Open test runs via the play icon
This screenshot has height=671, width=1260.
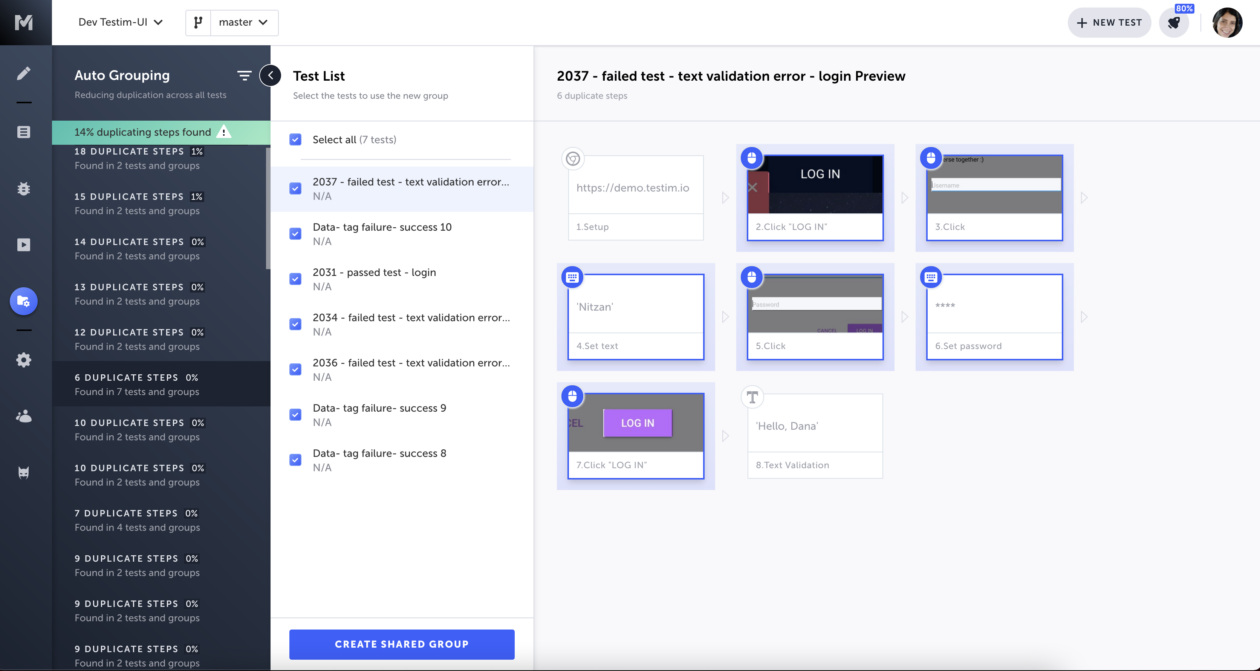tap(25, 244)
